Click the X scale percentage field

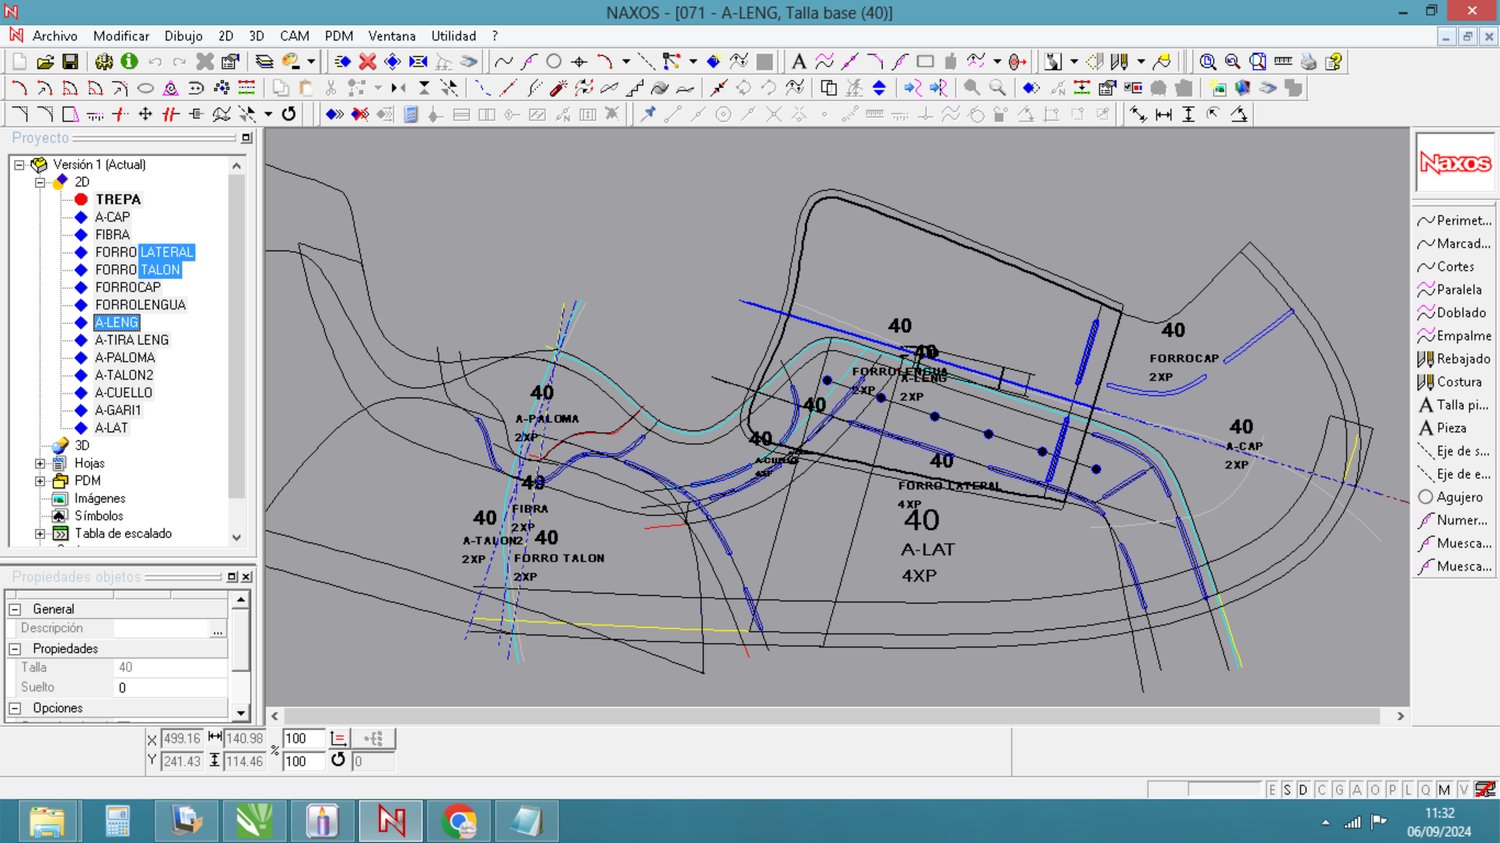303,739
